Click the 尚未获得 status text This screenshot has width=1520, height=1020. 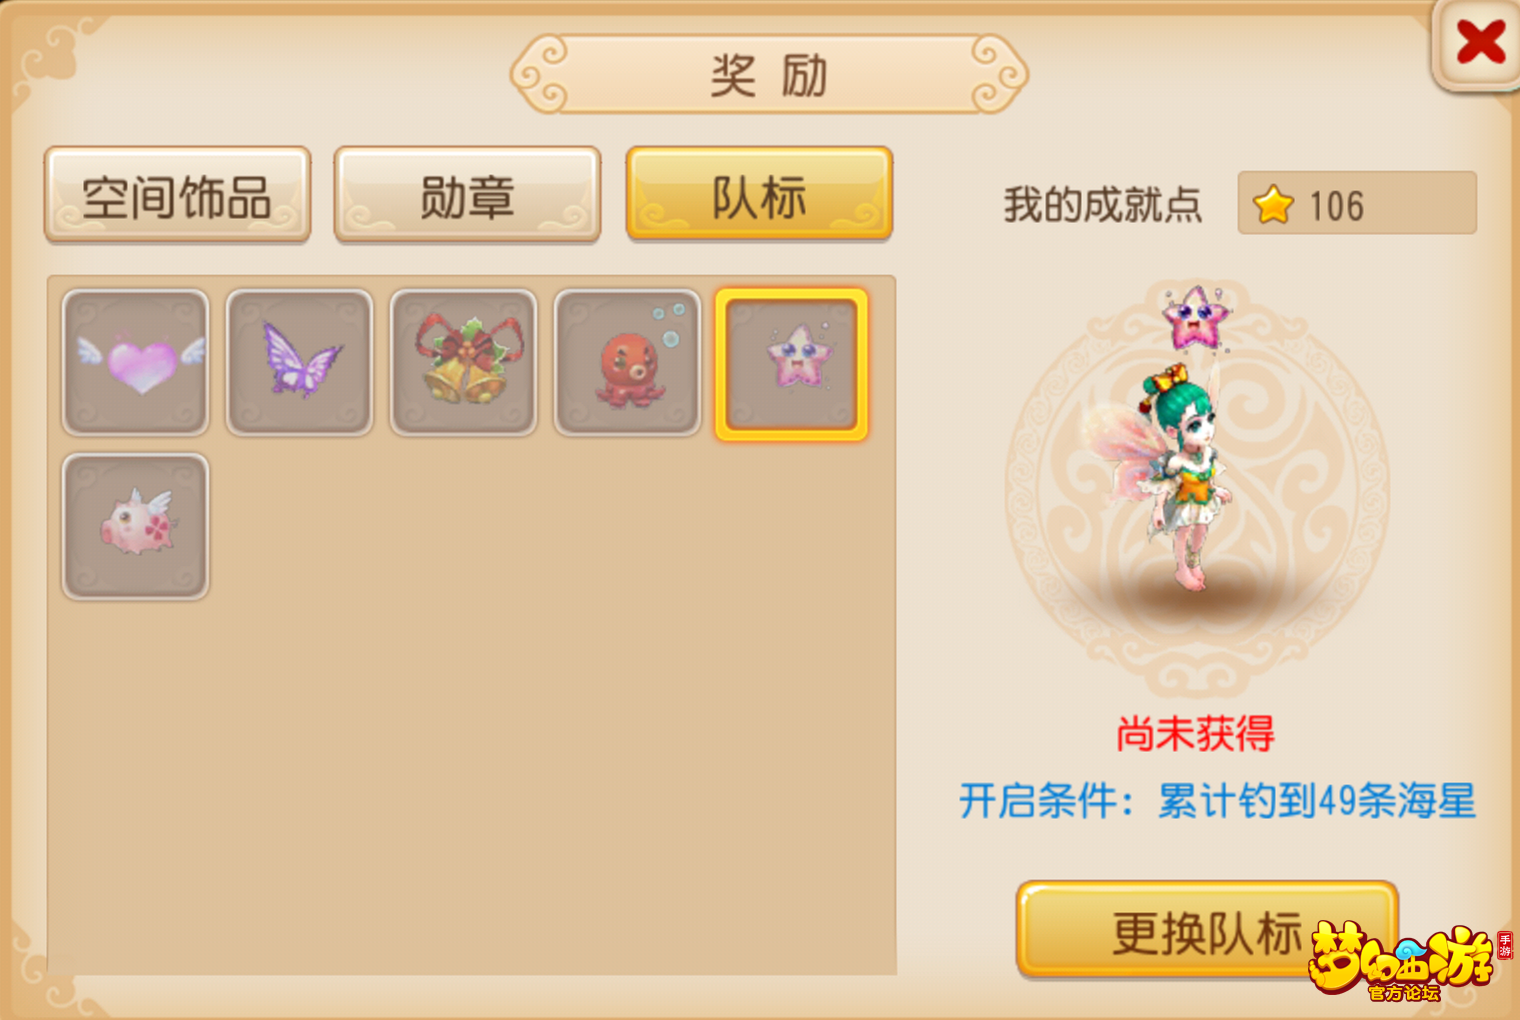pyautogui.click(x=1196, y=733)
